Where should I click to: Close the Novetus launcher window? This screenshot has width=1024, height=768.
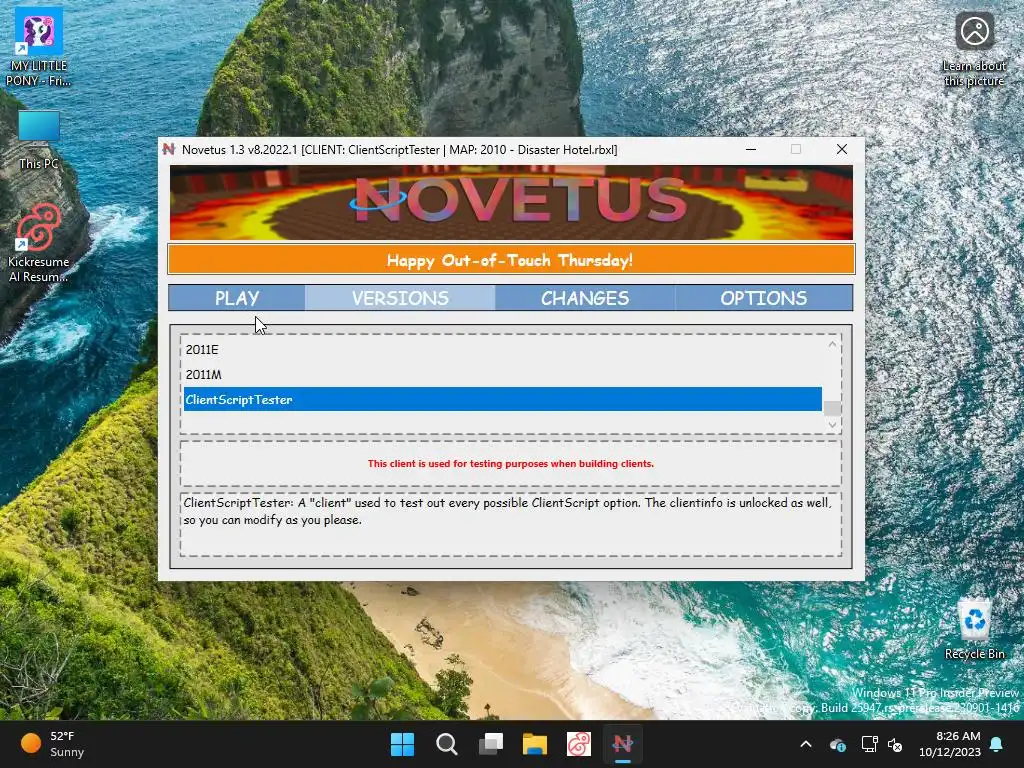point(842,149)
